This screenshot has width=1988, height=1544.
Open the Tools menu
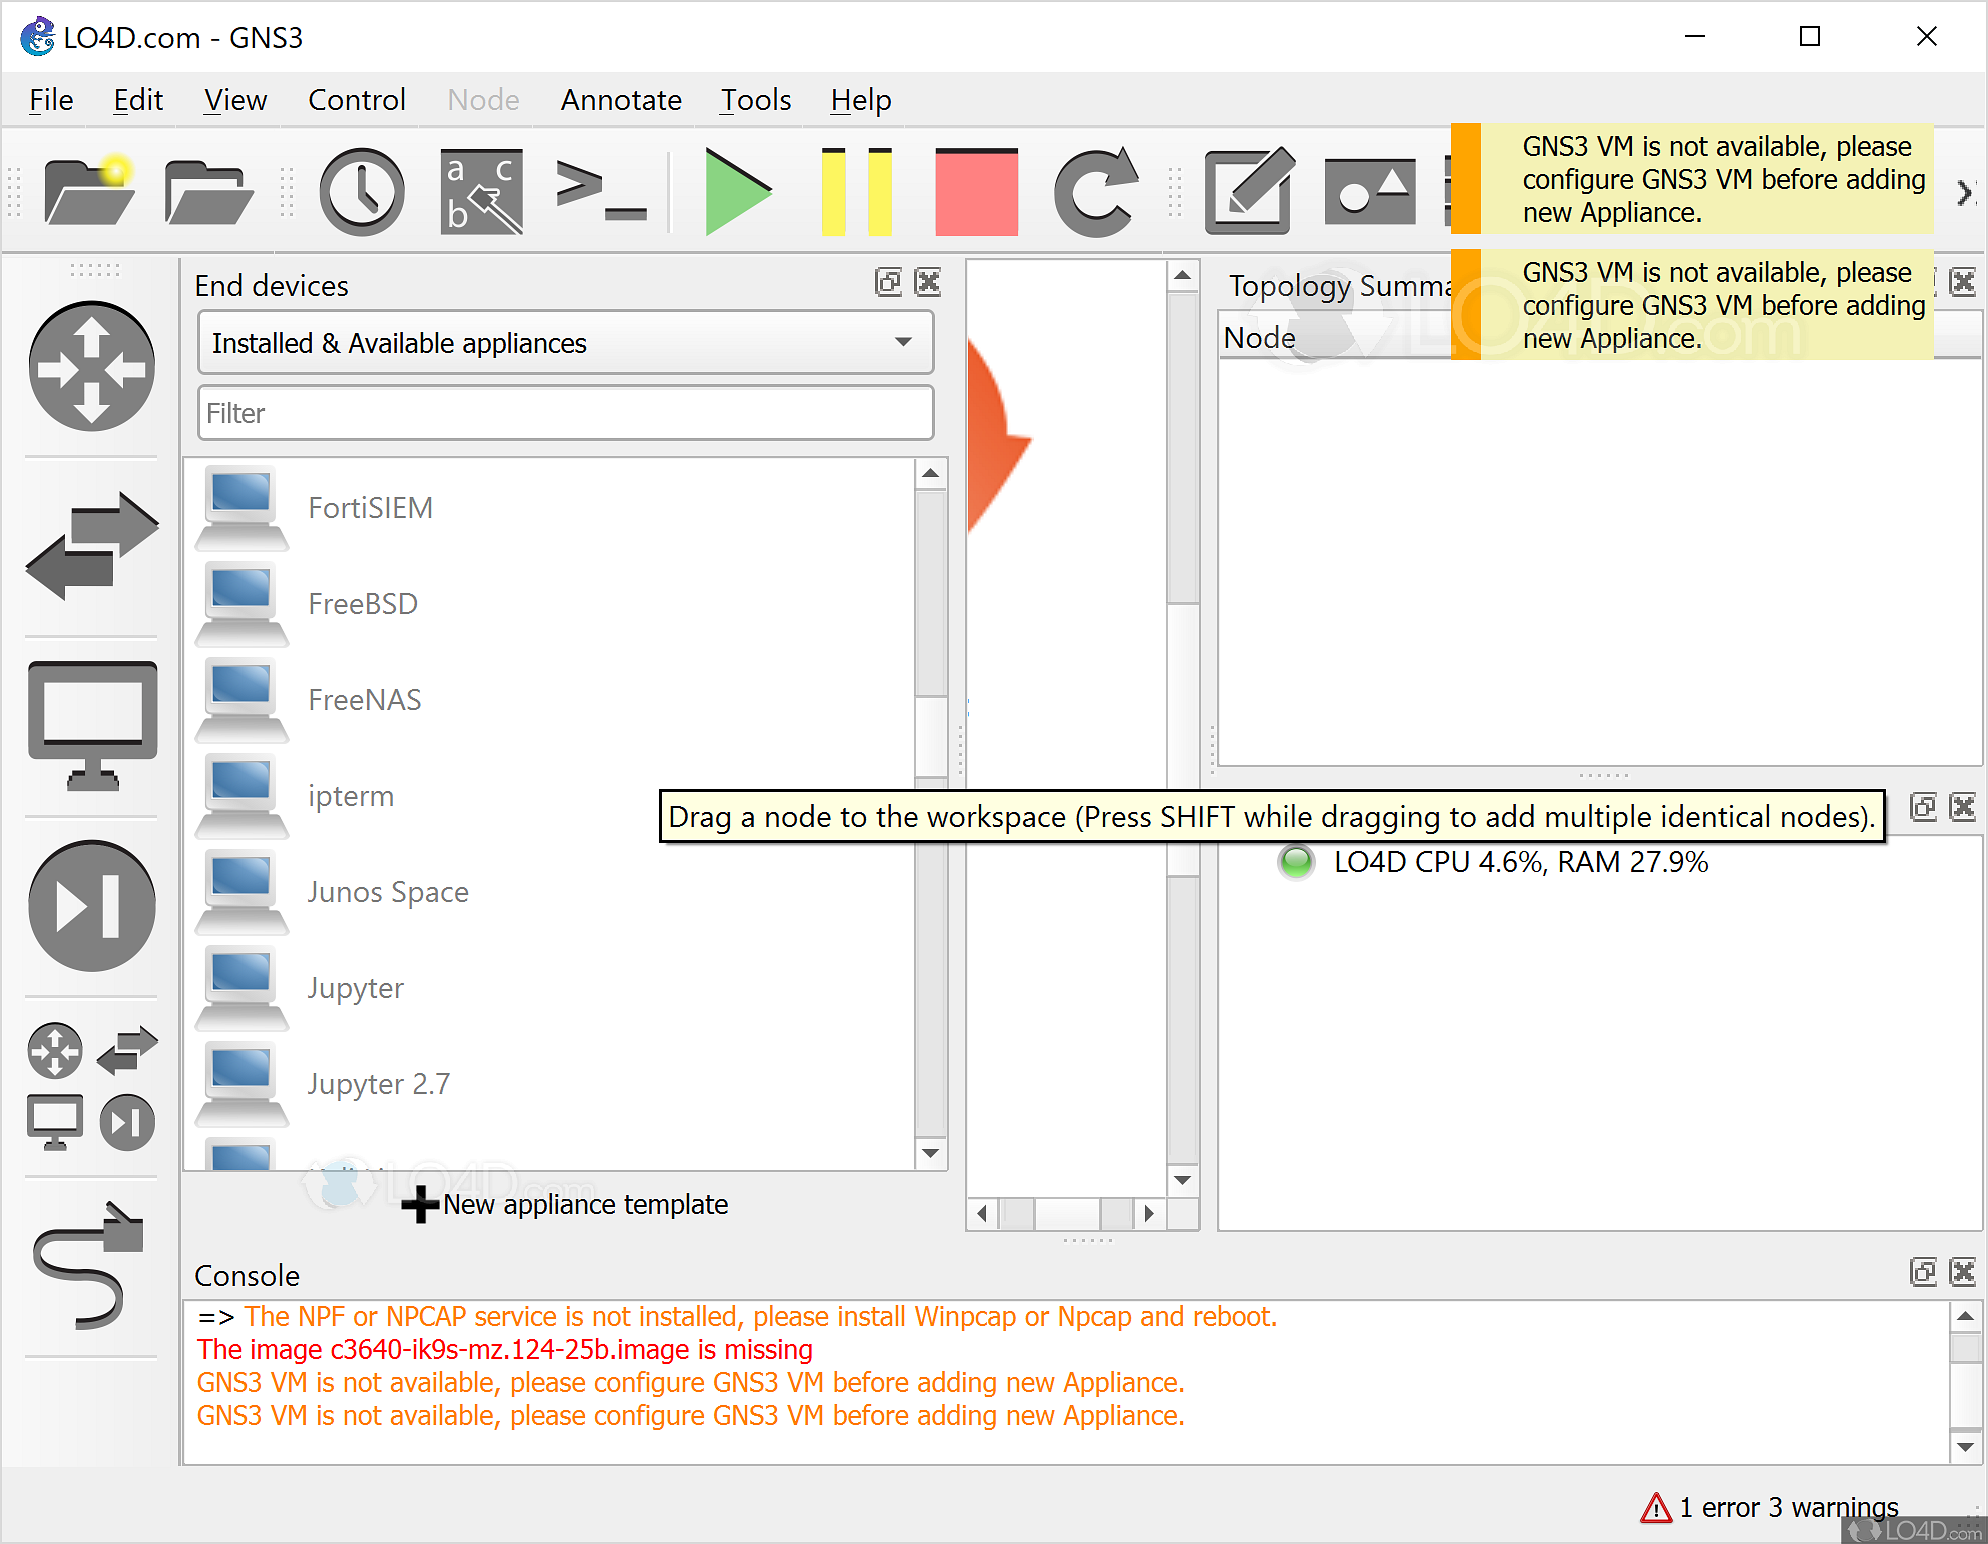pyautogui.click(x=756, y=100)
